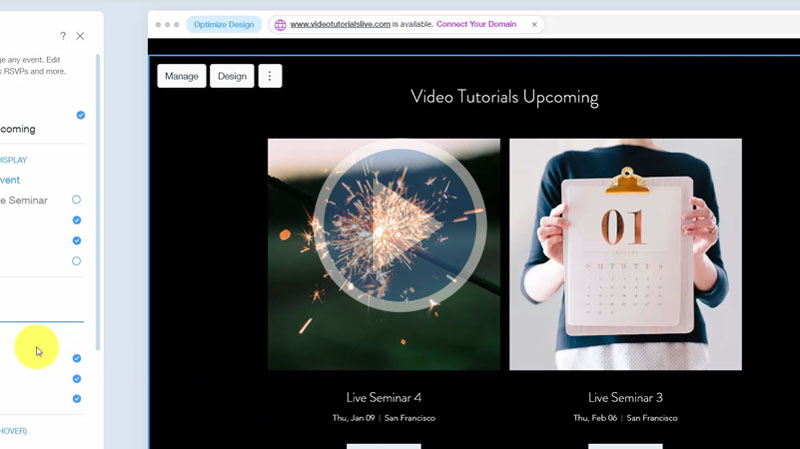This screenshot has width=800, height=449.
Task: Click the Connect Your Domain link
Action: 476,24
